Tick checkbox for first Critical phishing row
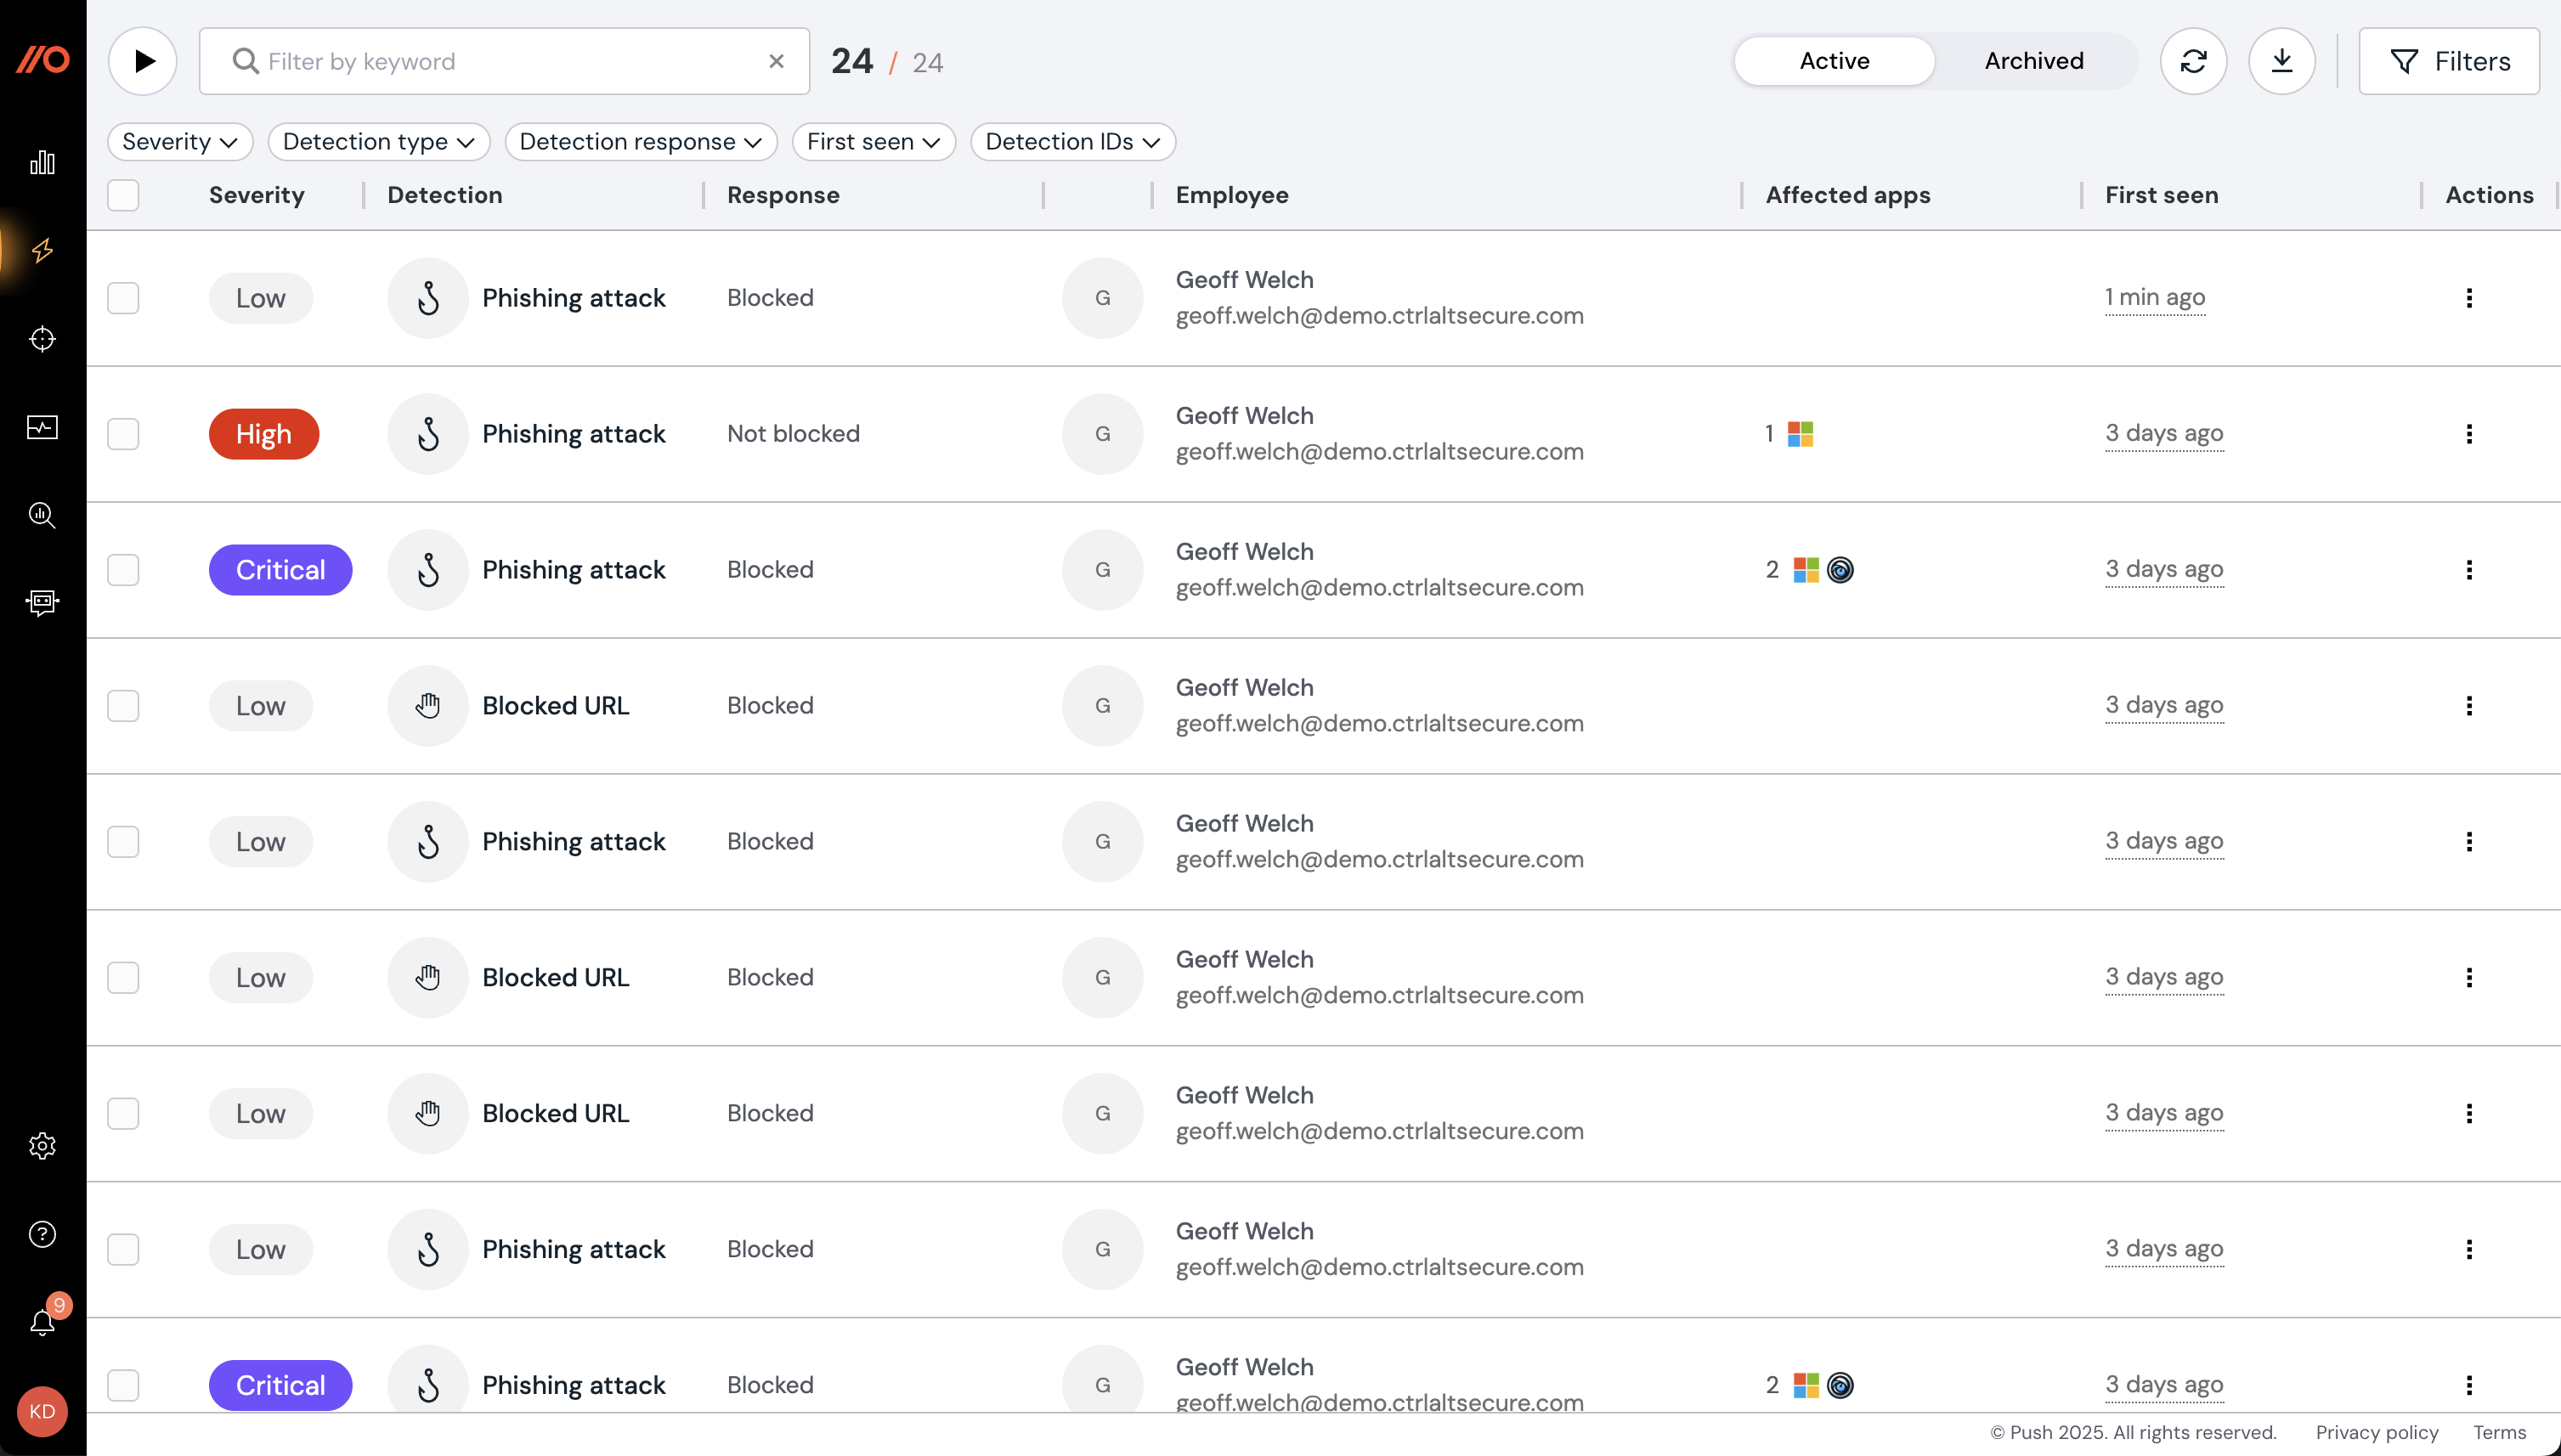Viewport: 2561px width, 1456px height. (123, 570)
